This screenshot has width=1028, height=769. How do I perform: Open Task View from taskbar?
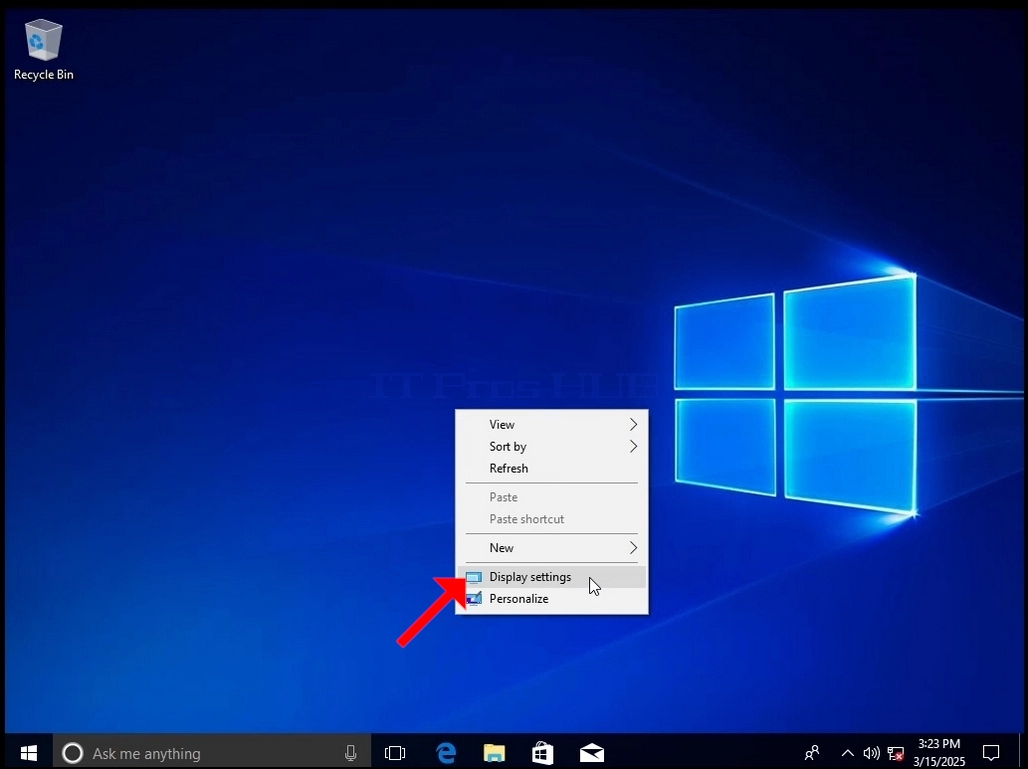(395, 753)
